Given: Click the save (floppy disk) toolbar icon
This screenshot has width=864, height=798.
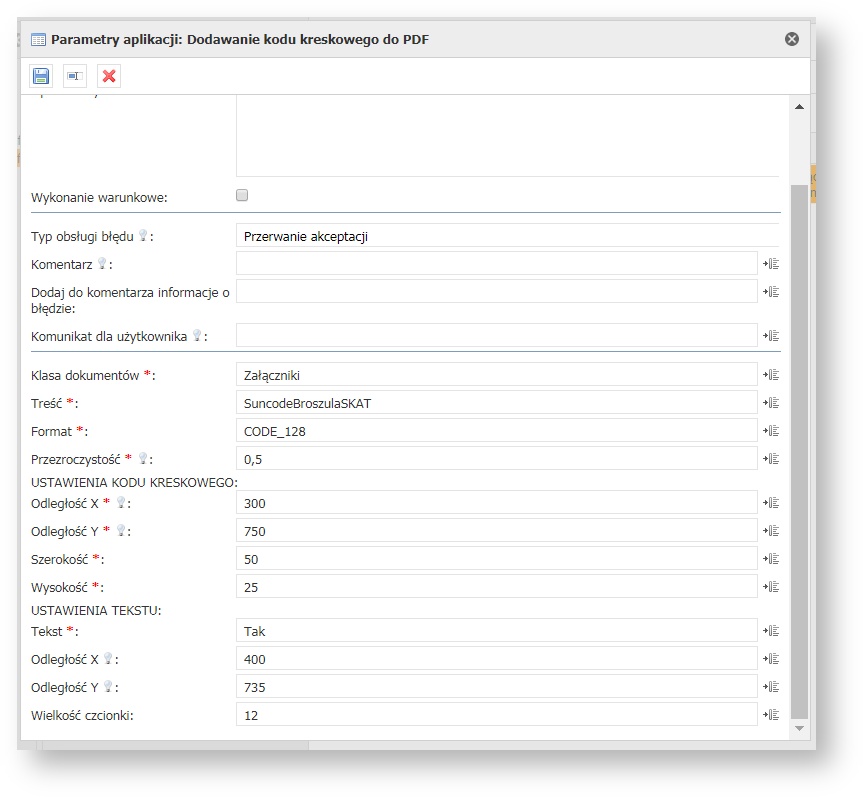Looking at the screenshot, I should (x=41, y=76).
